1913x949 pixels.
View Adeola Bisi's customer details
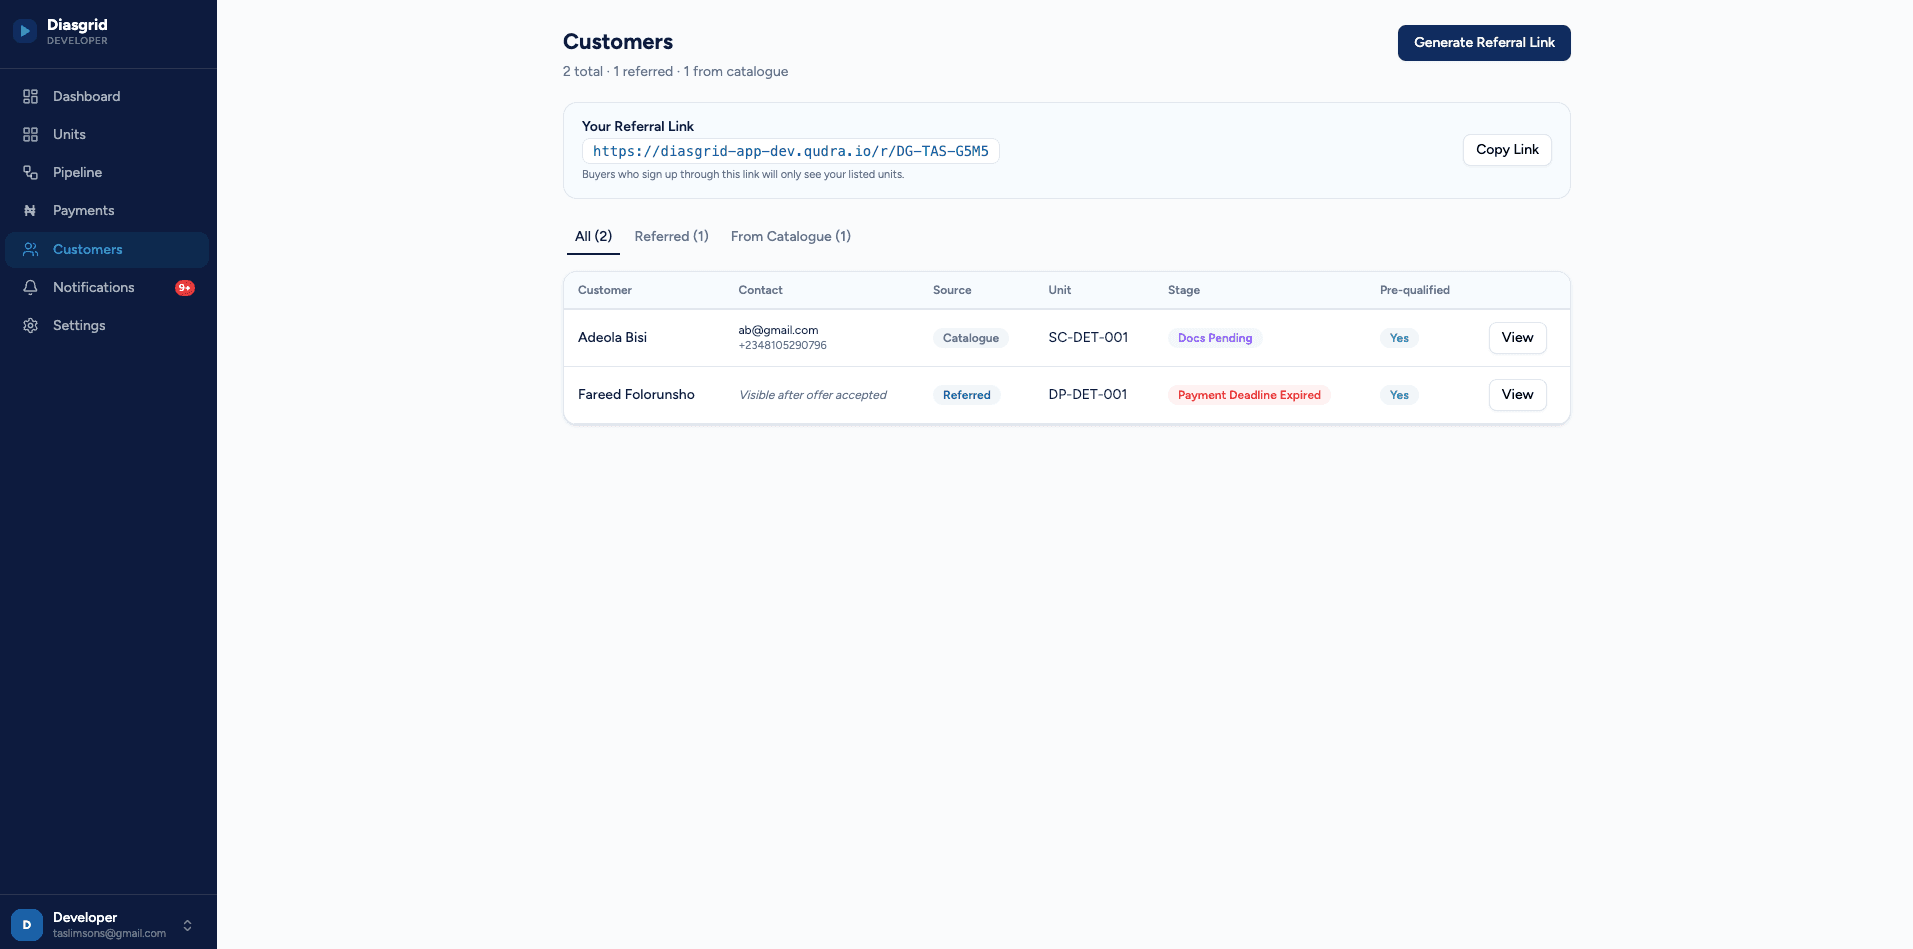(x=1517, y=338)
